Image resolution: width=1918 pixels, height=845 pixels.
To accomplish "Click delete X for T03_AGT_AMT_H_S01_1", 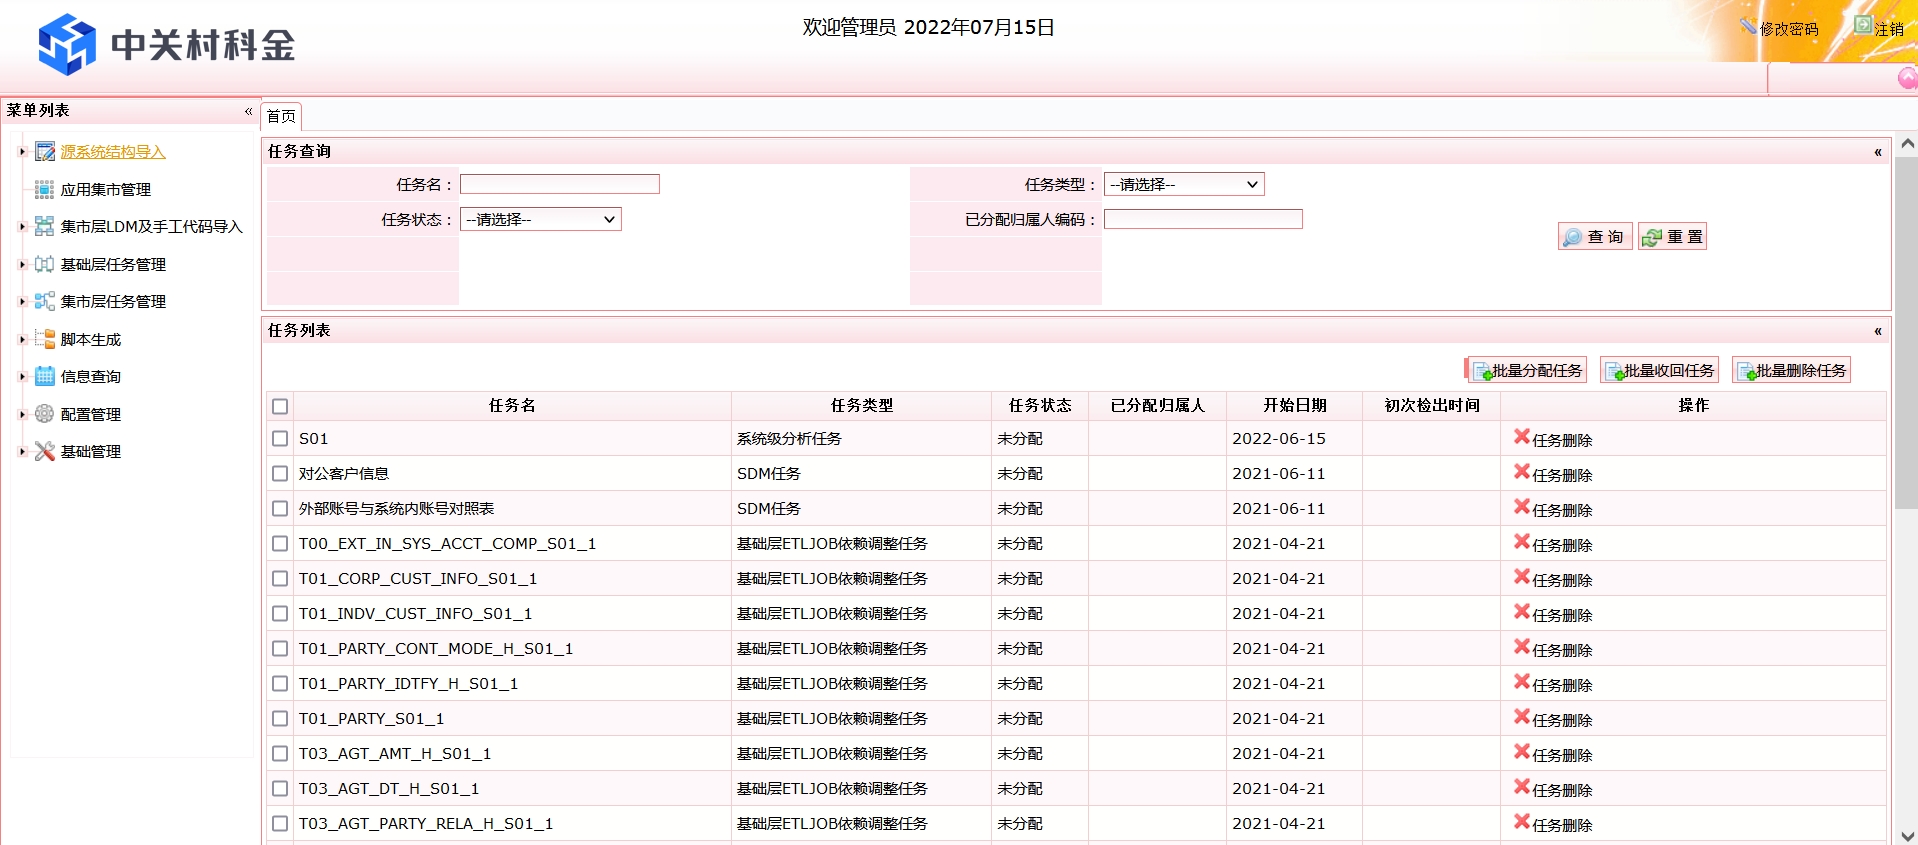I will (1522, 752).
